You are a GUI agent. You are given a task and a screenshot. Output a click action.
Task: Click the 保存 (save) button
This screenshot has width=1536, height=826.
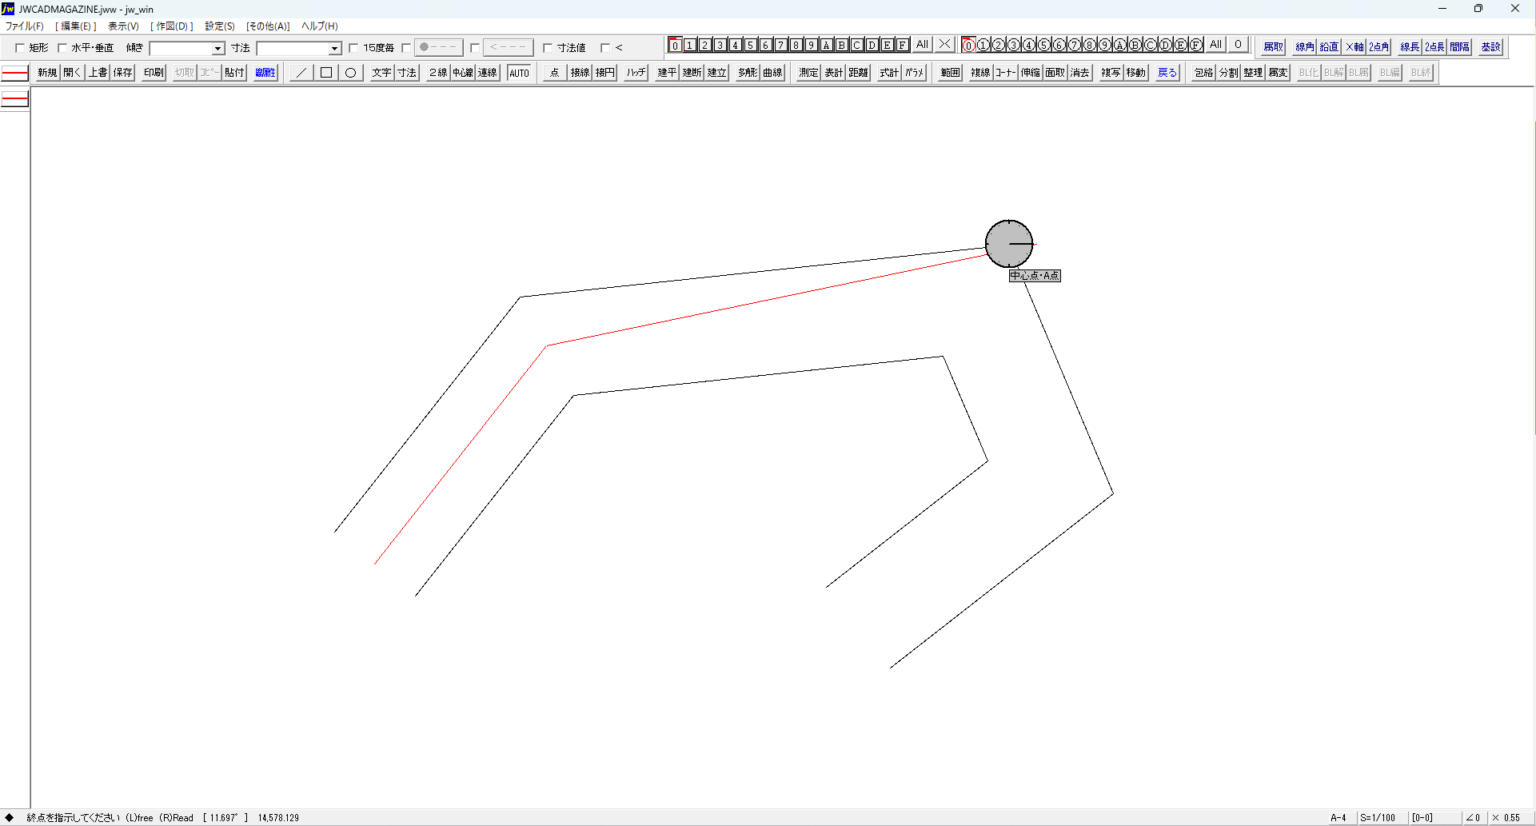coord(122,73)
